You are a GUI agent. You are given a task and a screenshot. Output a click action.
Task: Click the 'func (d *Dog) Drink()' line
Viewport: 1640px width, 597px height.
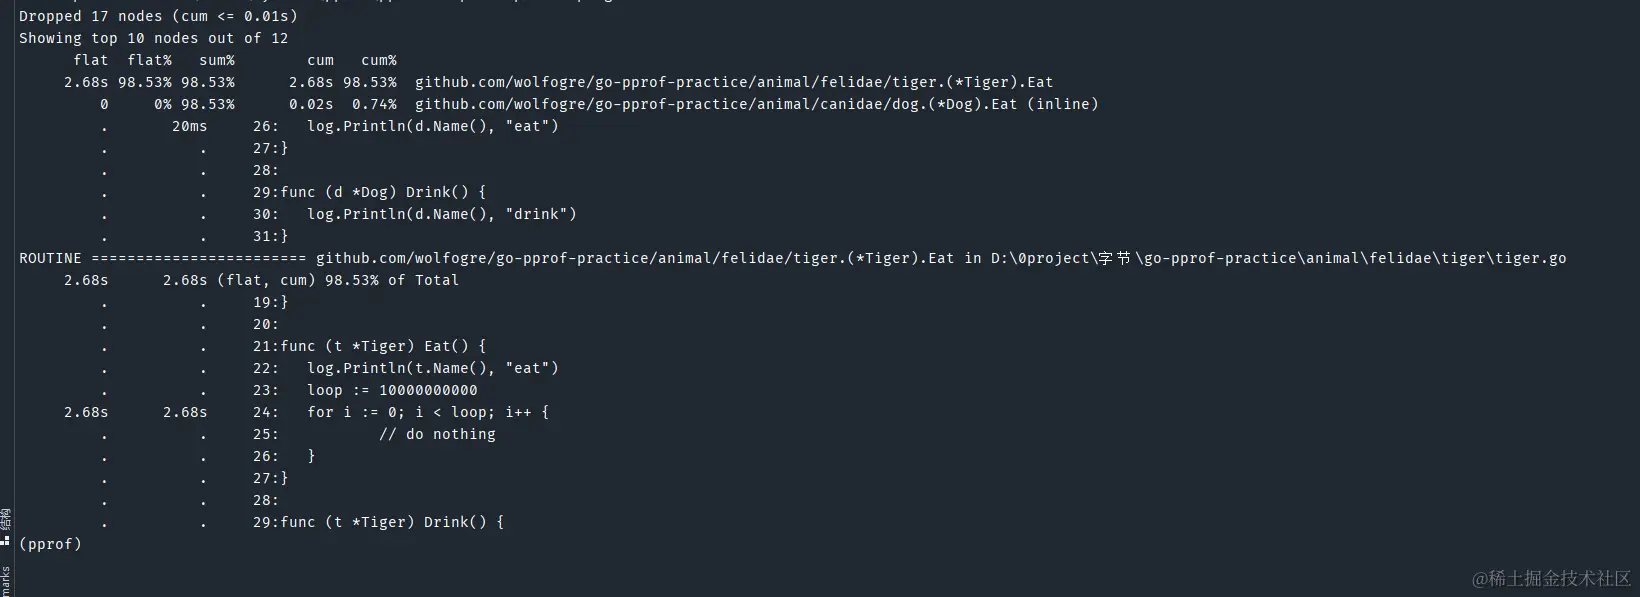[383, 192]
